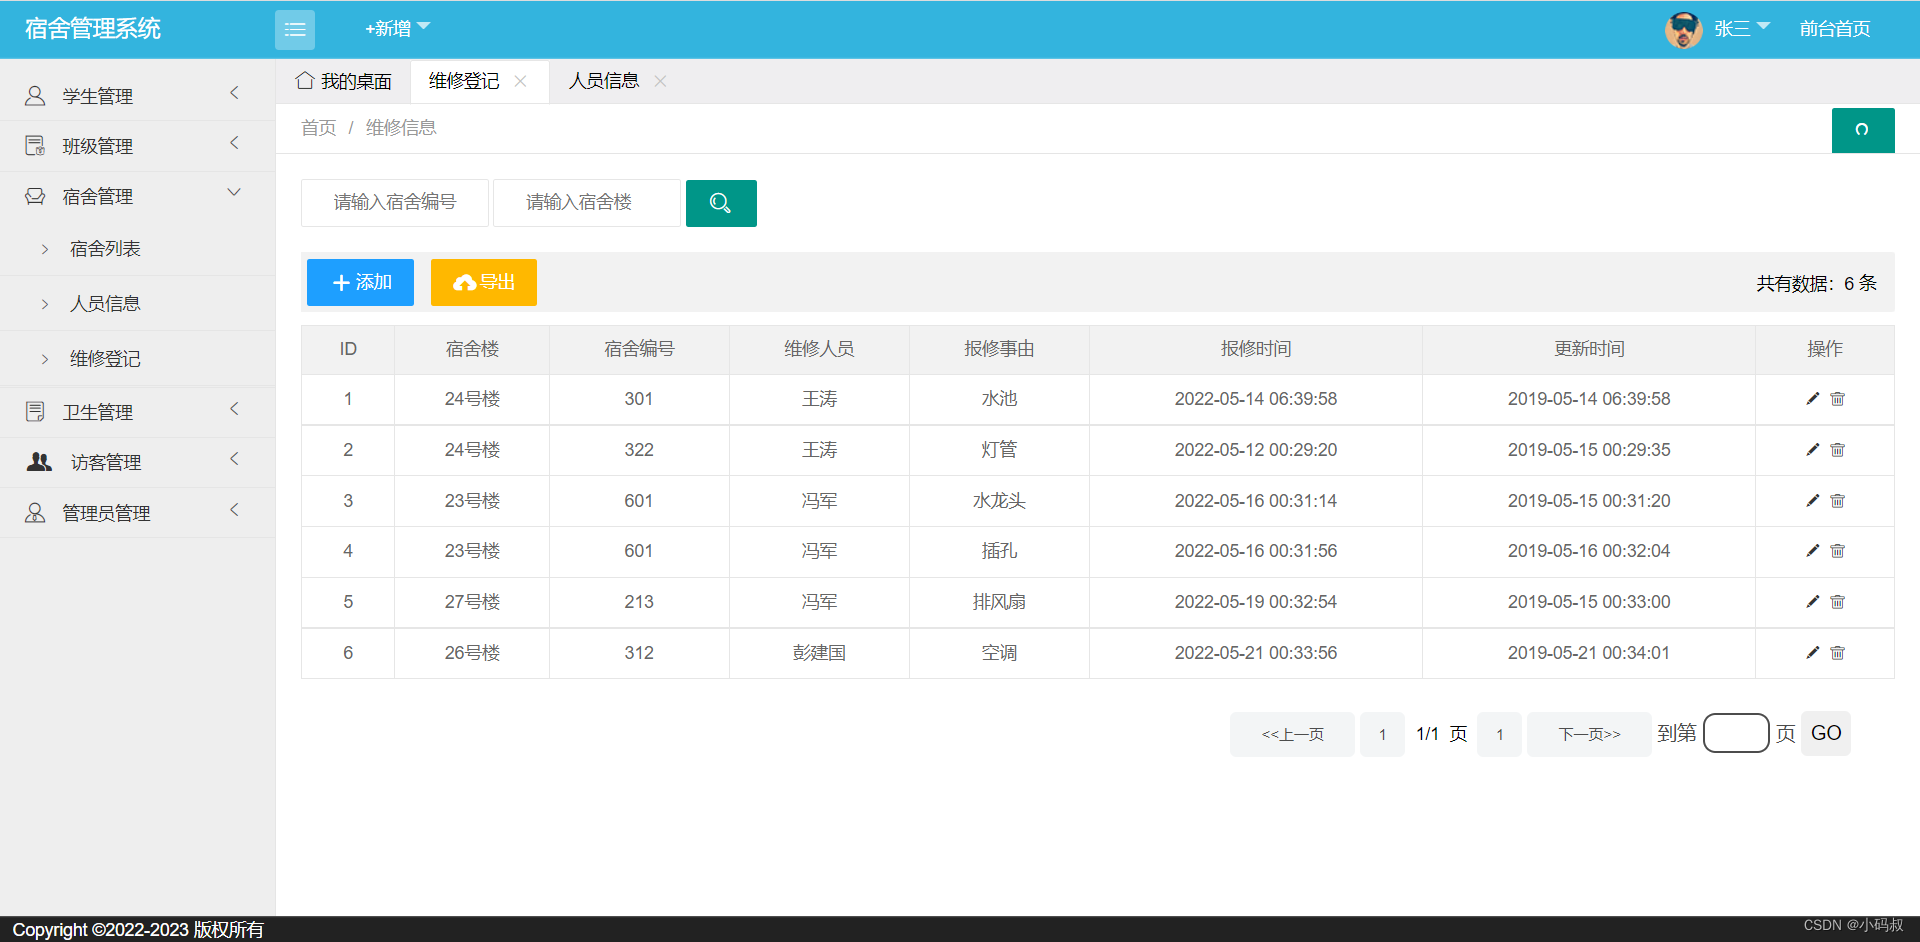
Task: Click the user avatar picture of 张三
Action: [x=1684, y=30]
